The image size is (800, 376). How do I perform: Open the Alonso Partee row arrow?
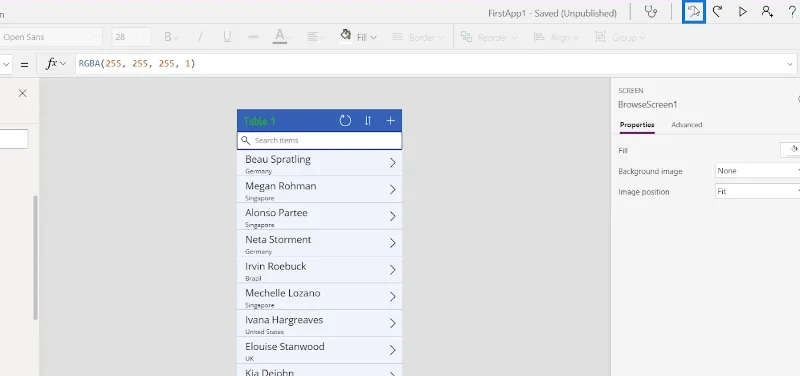(x=392, y=216)
